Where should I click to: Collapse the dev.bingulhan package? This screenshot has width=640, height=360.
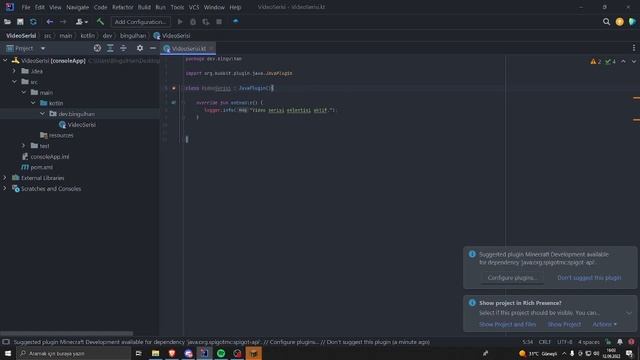pyautogui.click(x=42, y=114)
